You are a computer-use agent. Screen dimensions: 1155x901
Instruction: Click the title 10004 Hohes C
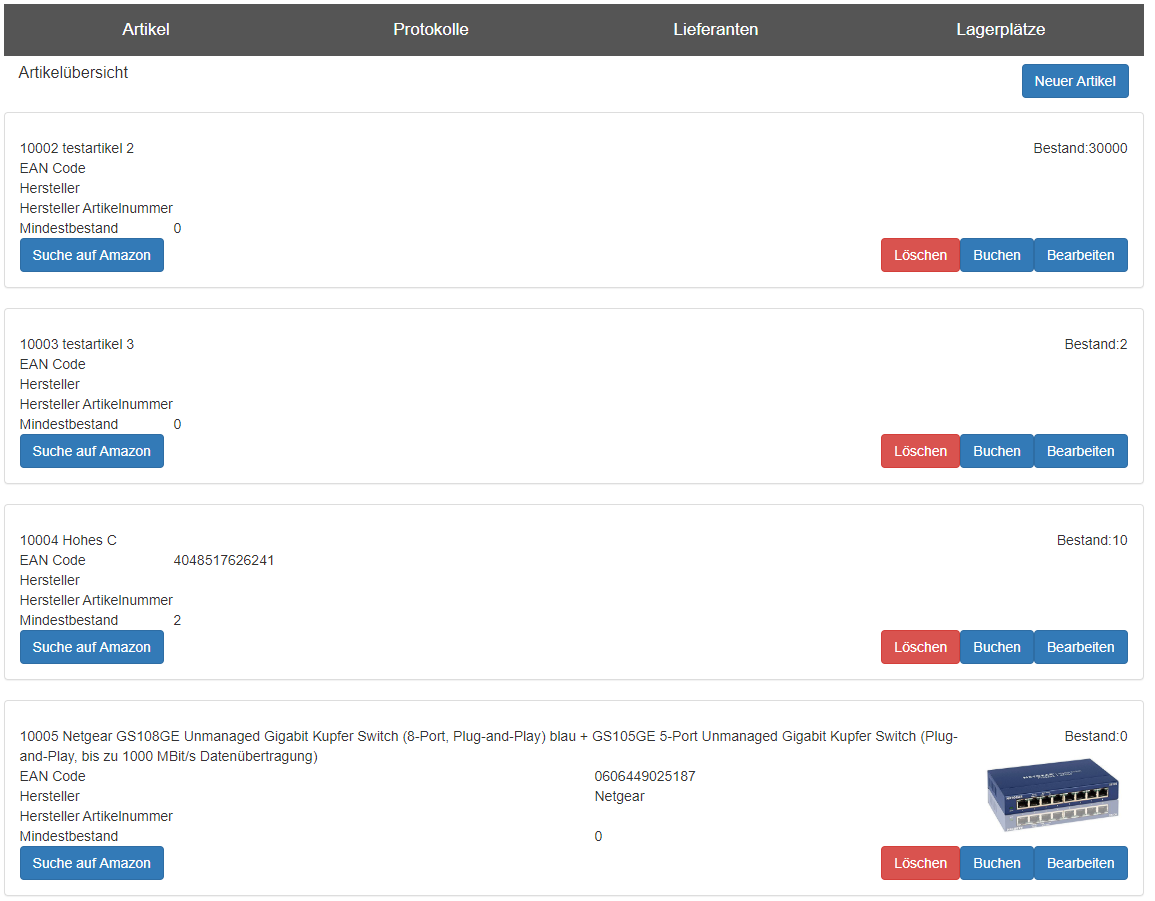(69, 540)
